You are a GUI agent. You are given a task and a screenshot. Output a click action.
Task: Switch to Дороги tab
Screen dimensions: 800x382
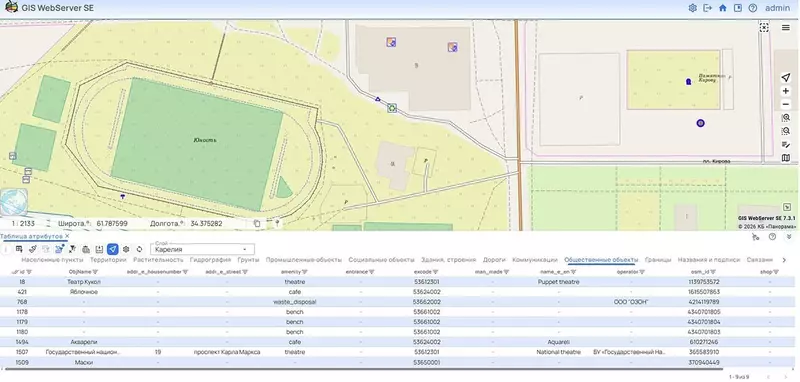494,260
